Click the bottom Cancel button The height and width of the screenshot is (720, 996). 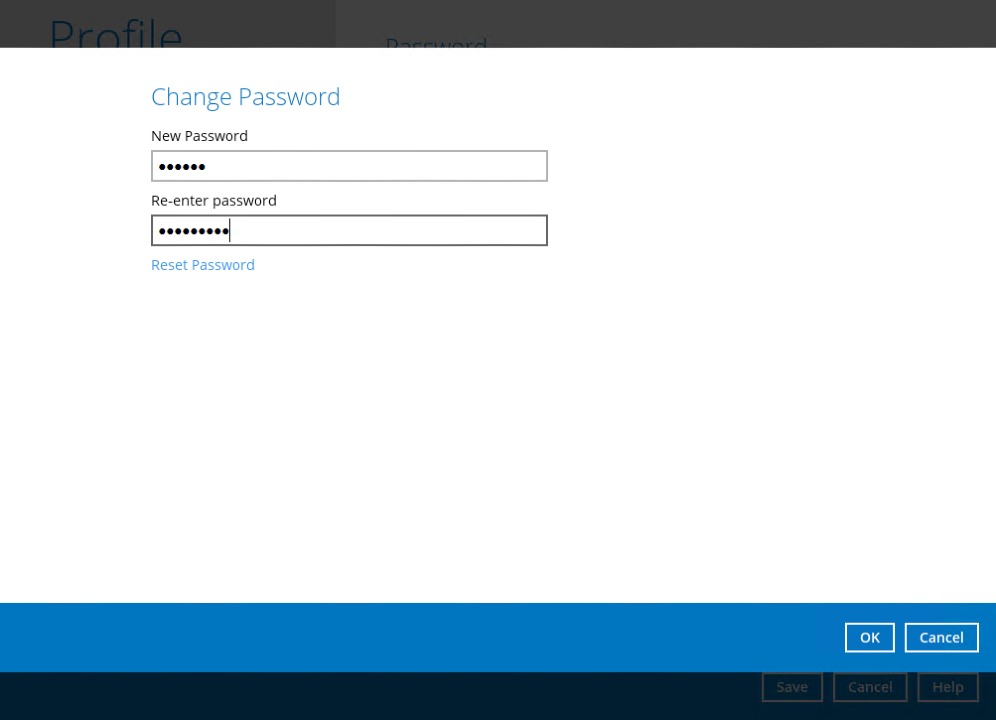[869, 686]
